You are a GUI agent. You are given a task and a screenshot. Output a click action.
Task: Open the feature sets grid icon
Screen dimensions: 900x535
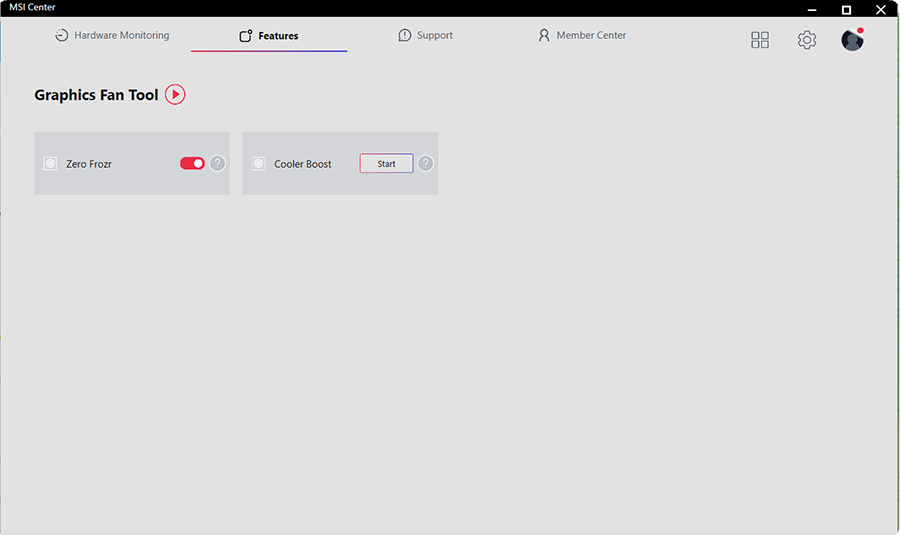(x=760, y=40)
